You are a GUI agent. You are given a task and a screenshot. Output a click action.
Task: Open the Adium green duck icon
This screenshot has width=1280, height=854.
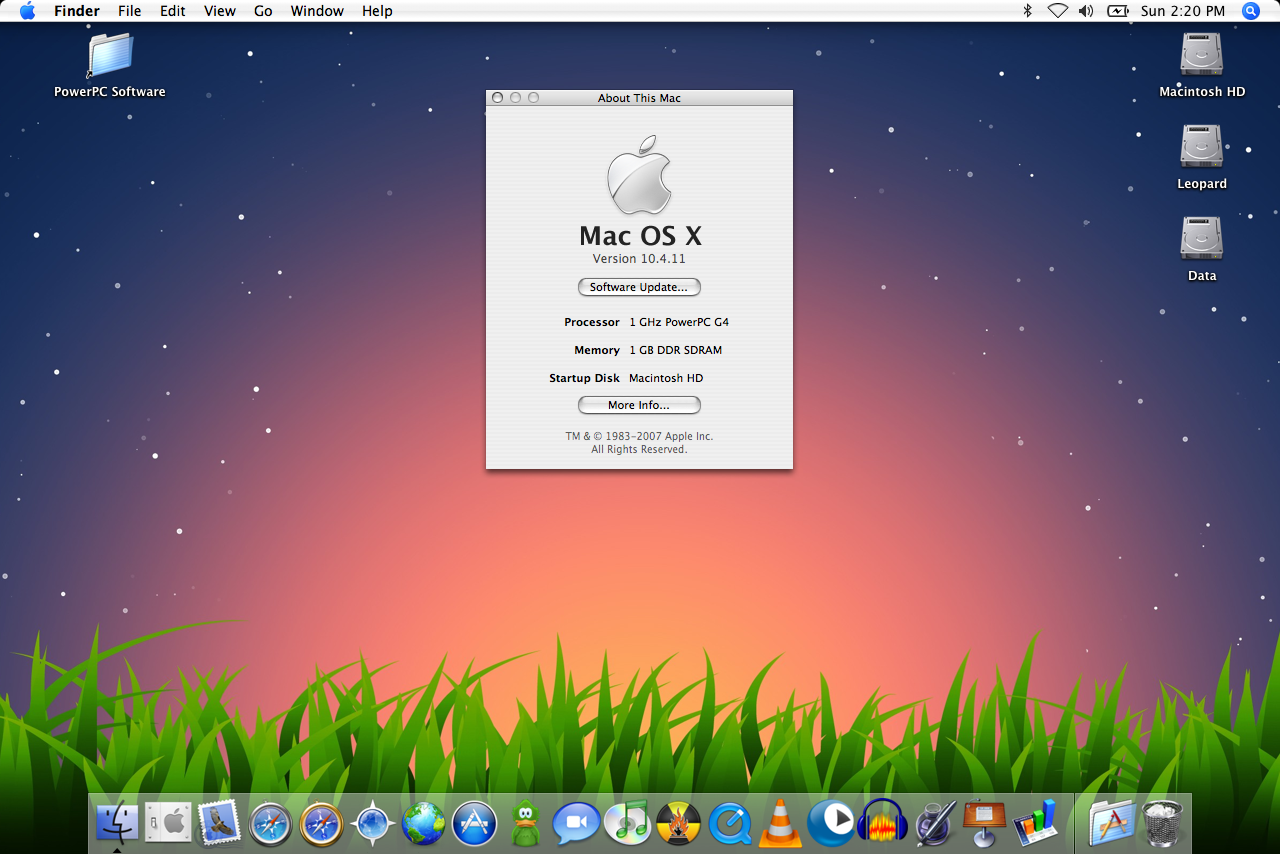(x=526, y=824)
